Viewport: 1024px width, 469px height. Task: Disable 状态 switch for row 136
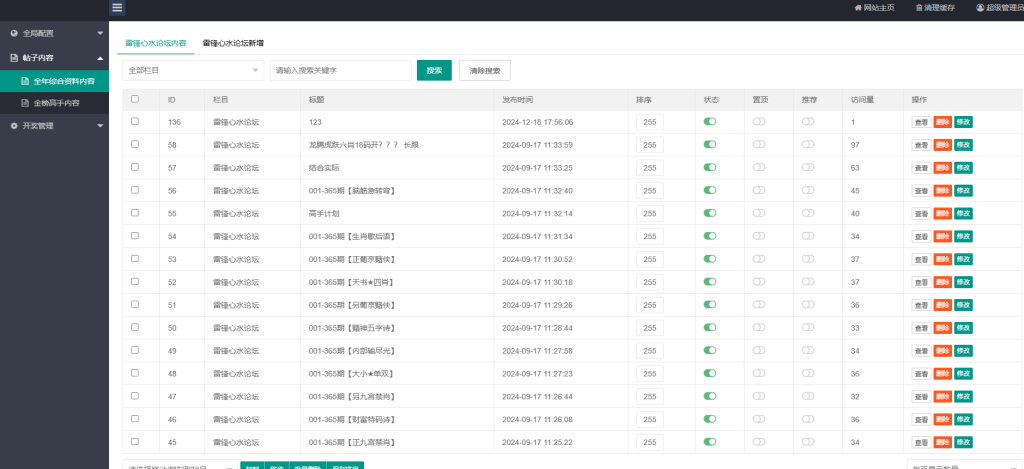pos(710,121)
